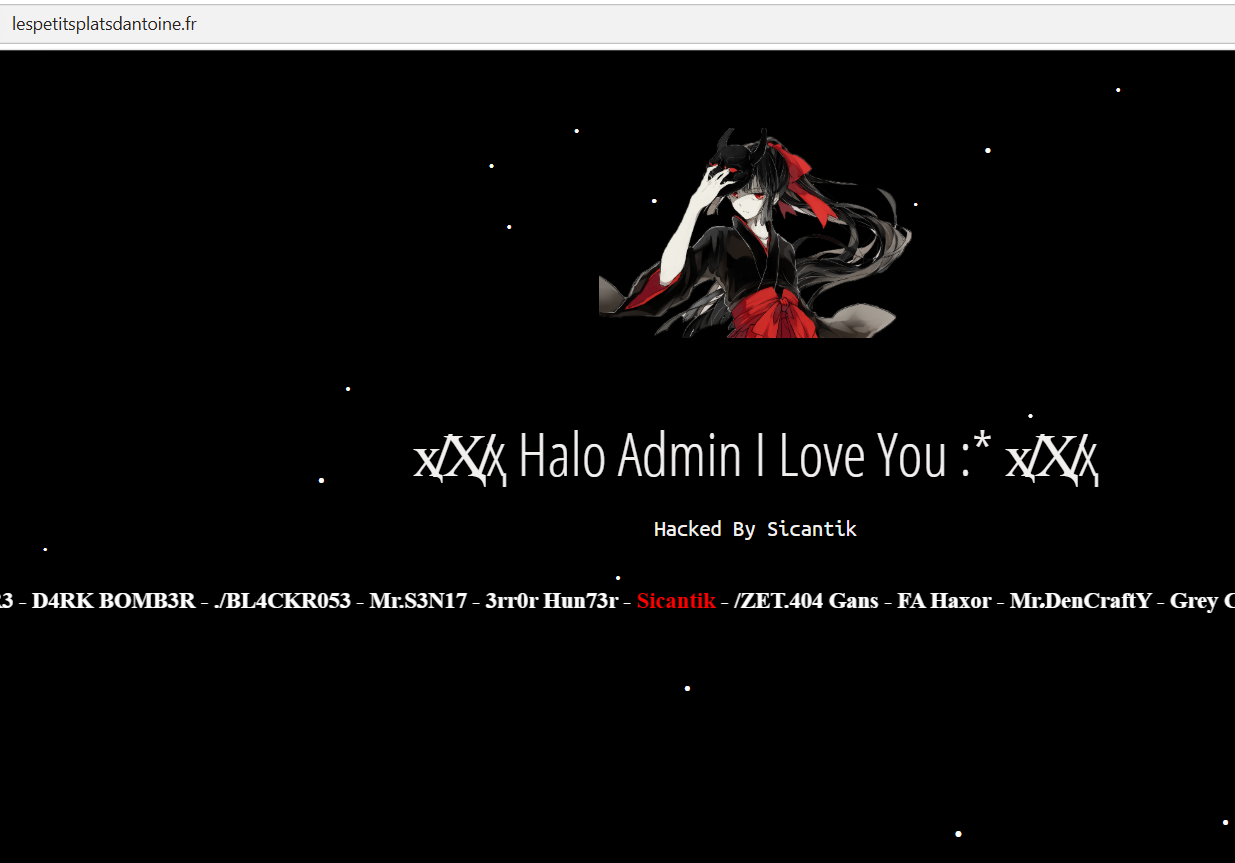The height and width of the screenshot is (863, 1235).
Task: Click 'D4RK BOMB3R' in the scrolling list
Action: pos(114,601)
